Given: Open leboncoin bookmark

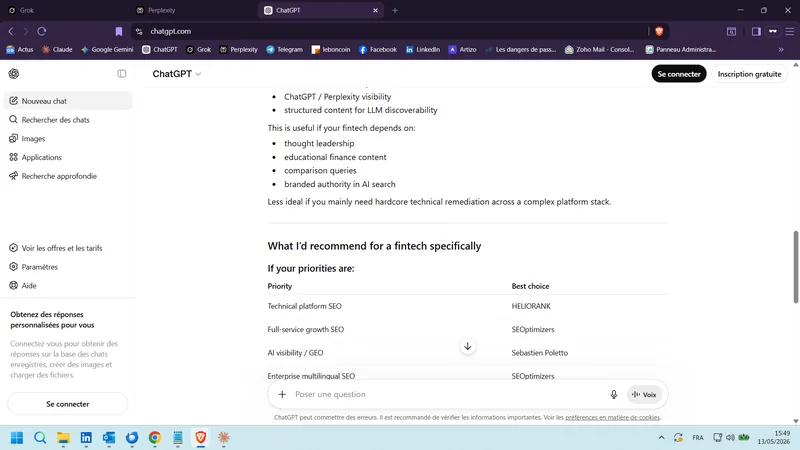Looking at the screenshot, I should (x=331, y=49).
